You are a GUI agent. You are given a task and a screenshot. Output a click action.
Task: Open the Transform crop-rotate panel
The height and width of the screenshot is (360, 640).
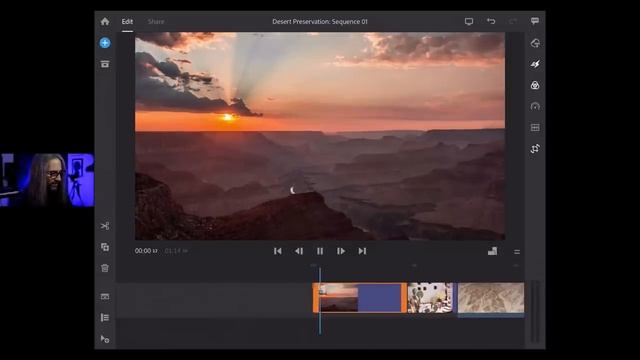pos(535,149)
